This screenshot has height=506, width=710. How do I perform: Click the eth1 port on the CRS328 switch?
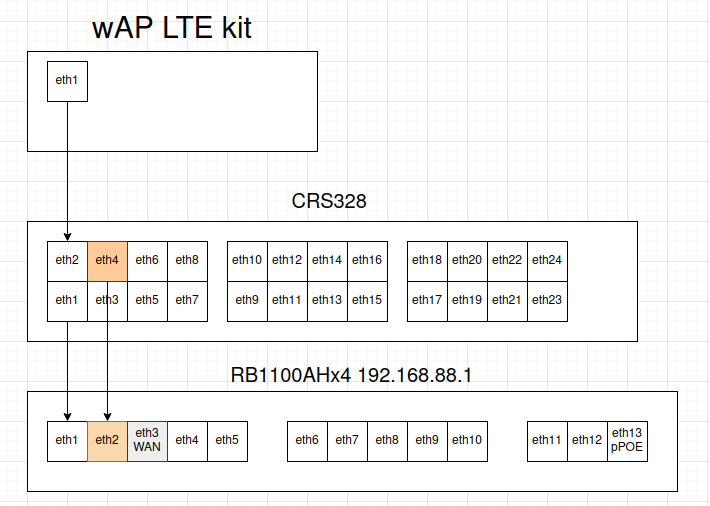[x=67, y=301]
